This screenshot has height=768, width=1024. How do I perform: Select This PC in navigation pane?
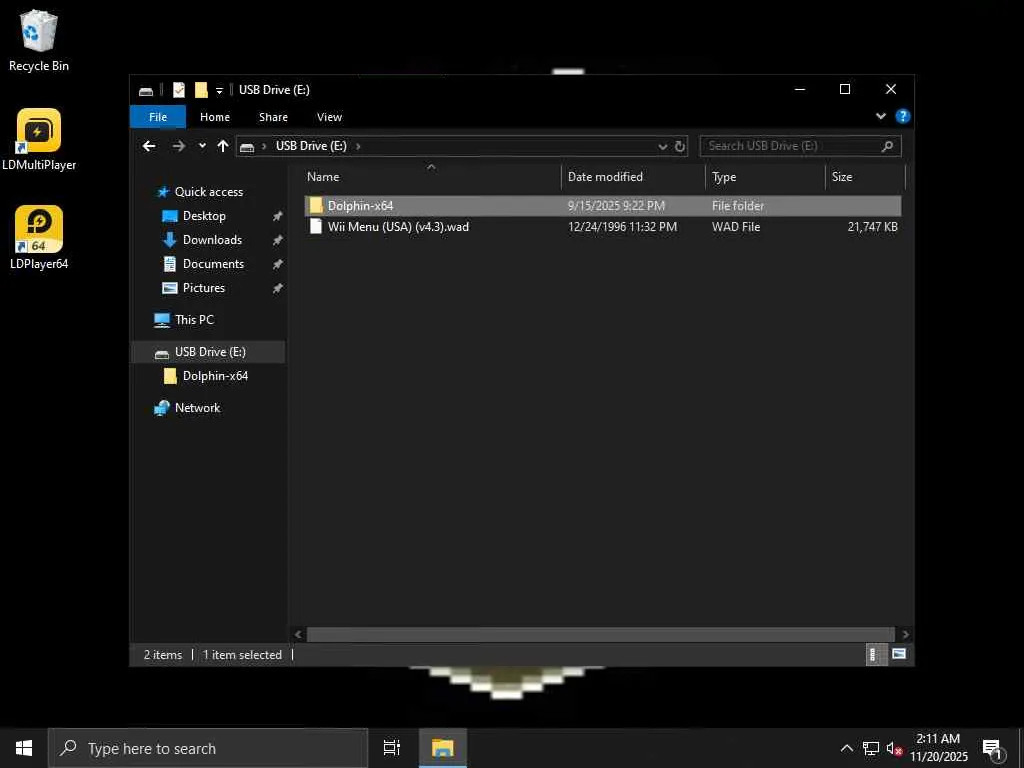[x=194, y=320]
